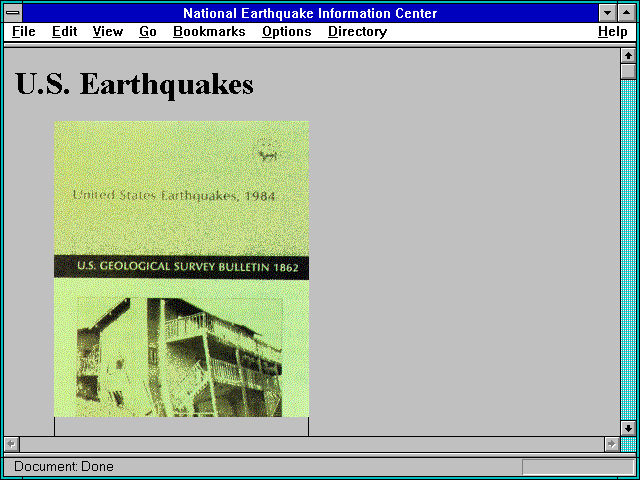Open the Bookmarks menu
Screen dimensions: 640x480
pyautogui.click(x=209, y=32)
